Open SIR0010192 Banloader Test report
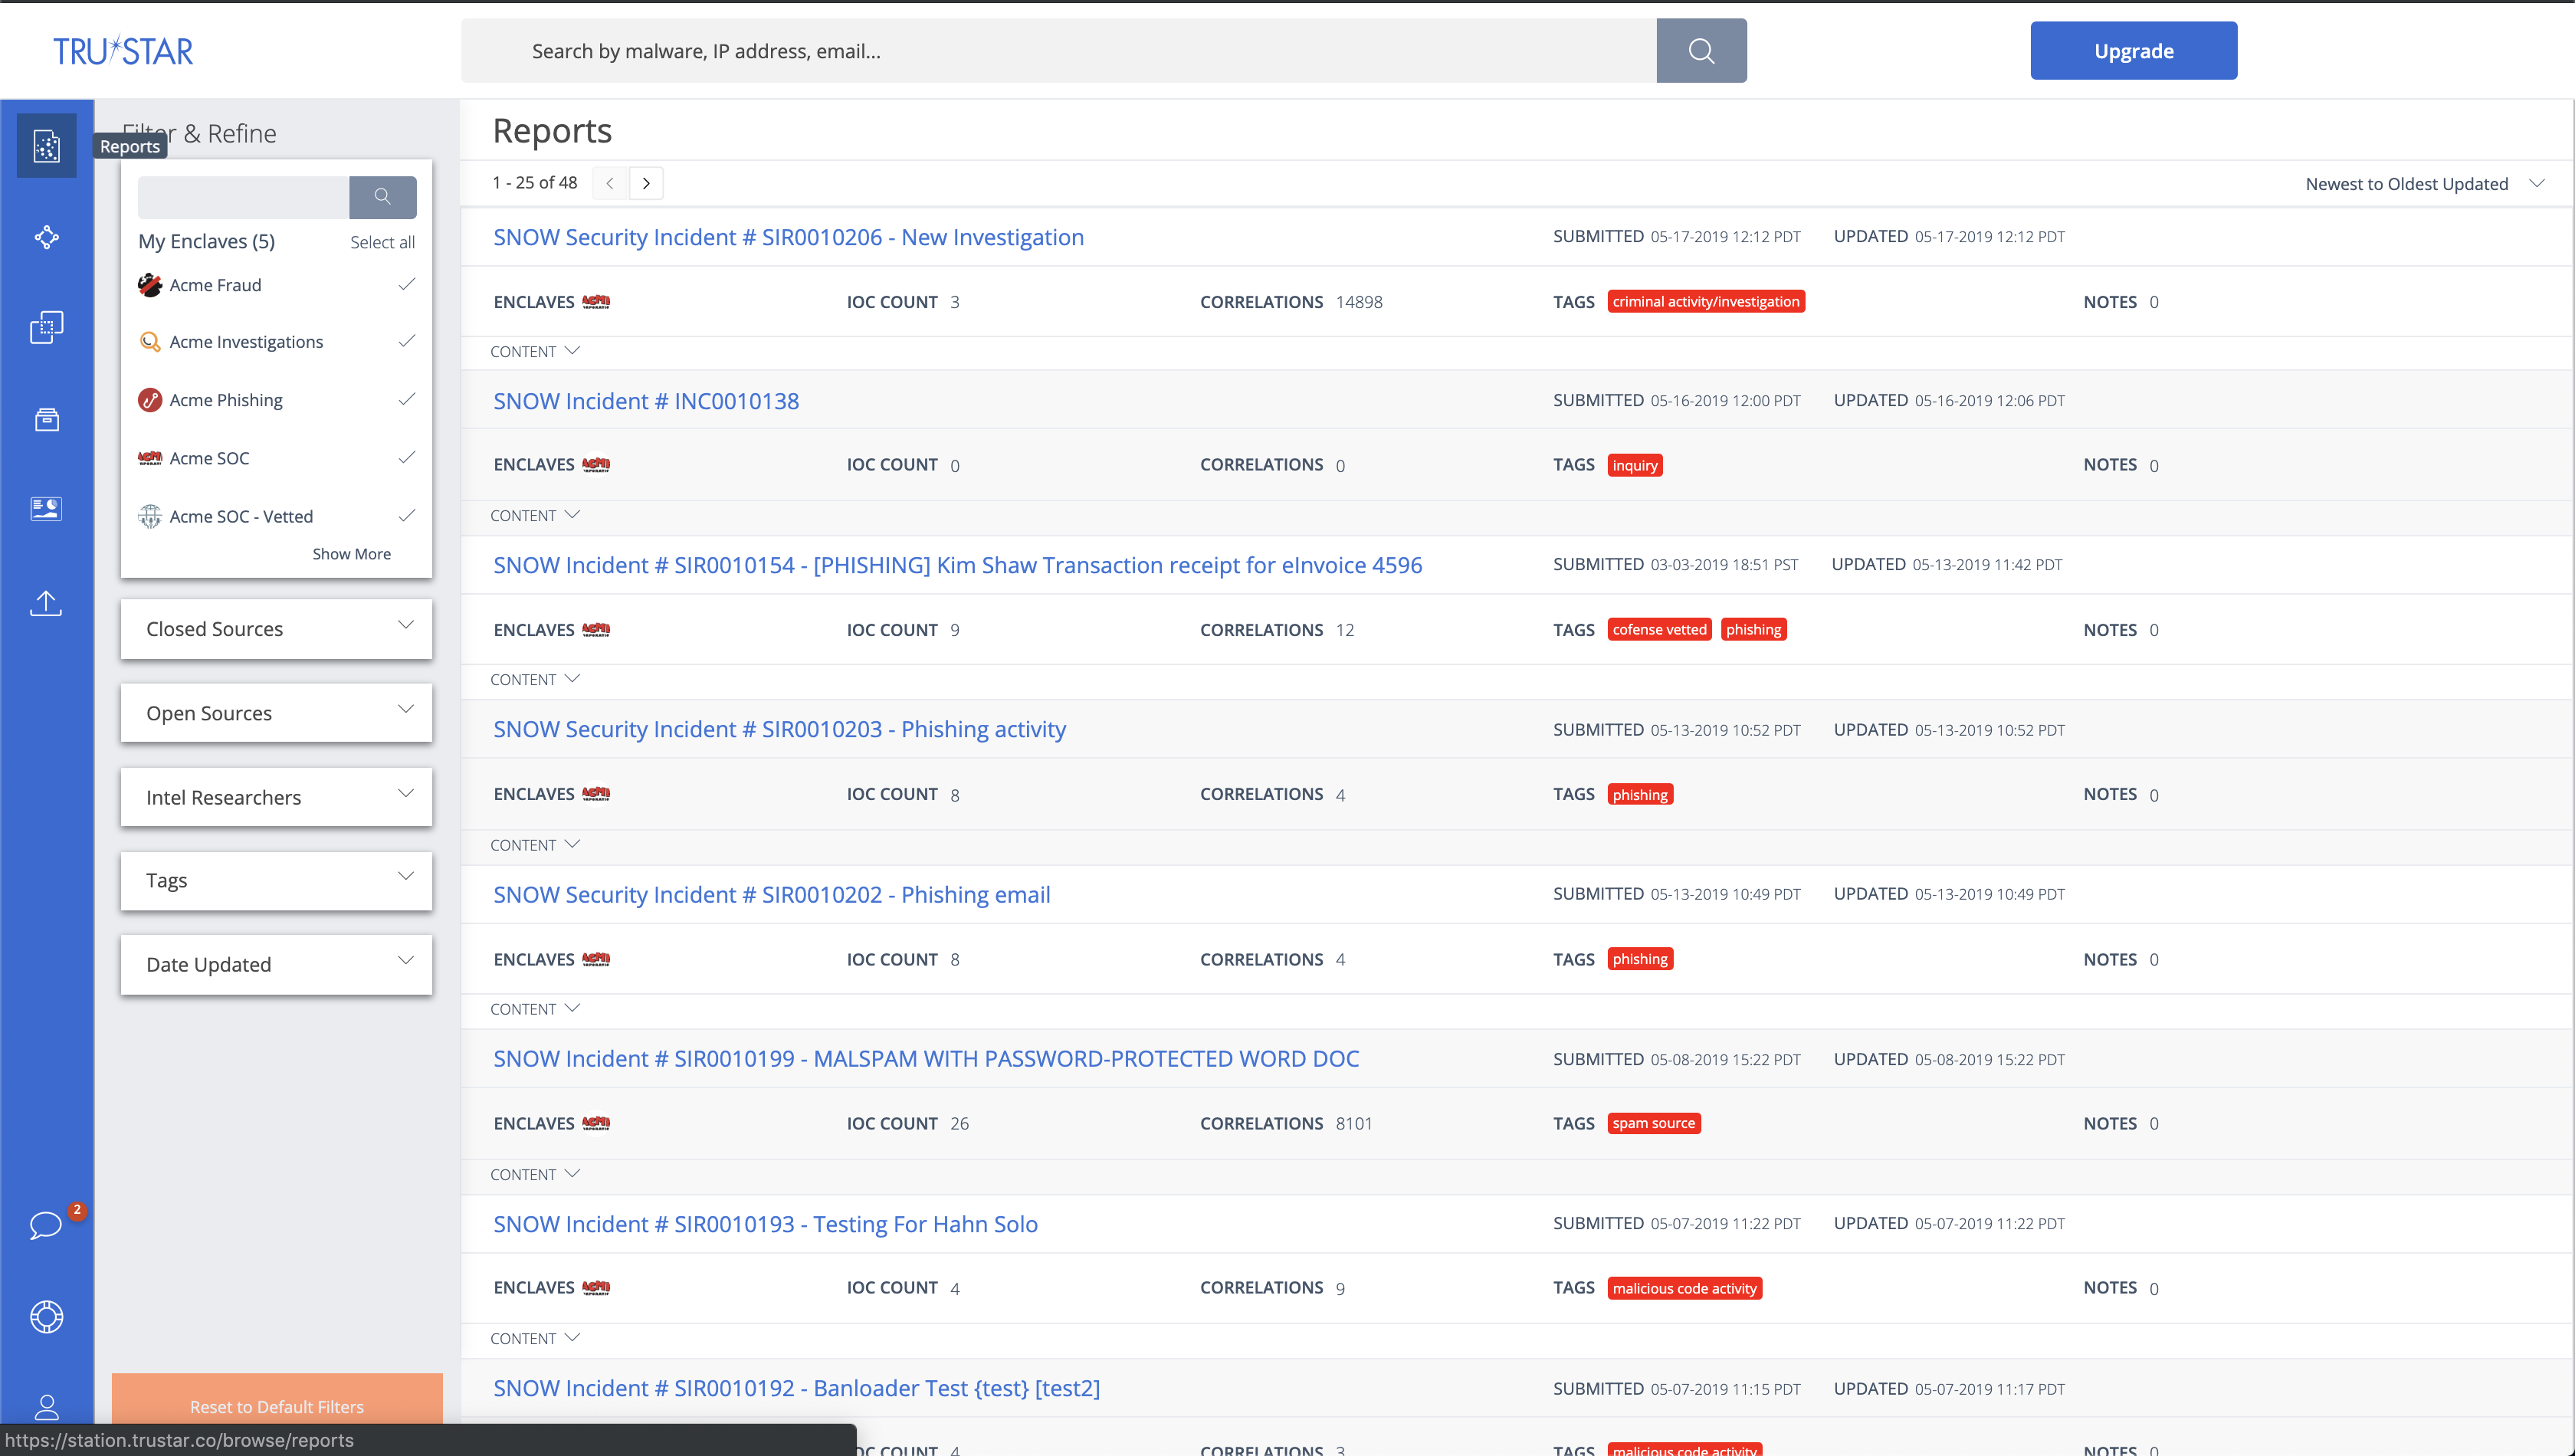The width and height of the screenshot is (2575, 1456). (x=796, y=1388)
